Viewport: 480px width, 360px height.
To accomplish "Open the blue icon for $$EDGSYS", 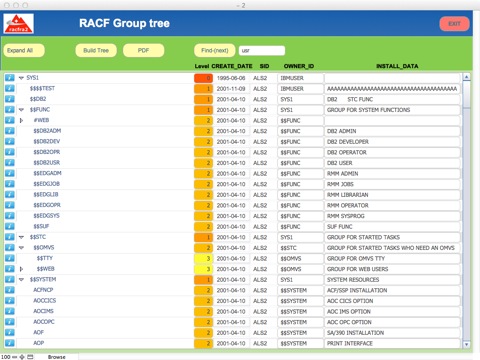I will tap(10, 216).
